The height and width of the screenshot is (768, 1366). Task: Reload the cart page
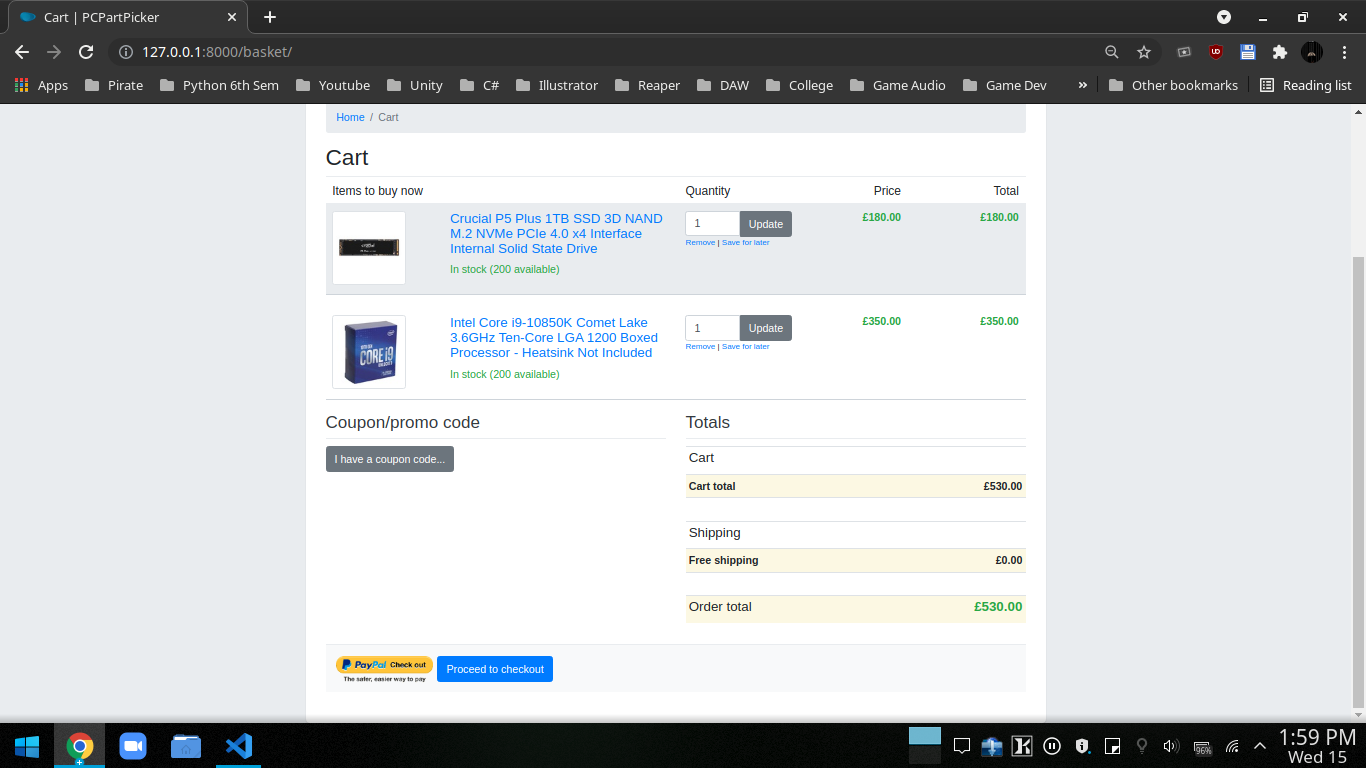point(86,52)
